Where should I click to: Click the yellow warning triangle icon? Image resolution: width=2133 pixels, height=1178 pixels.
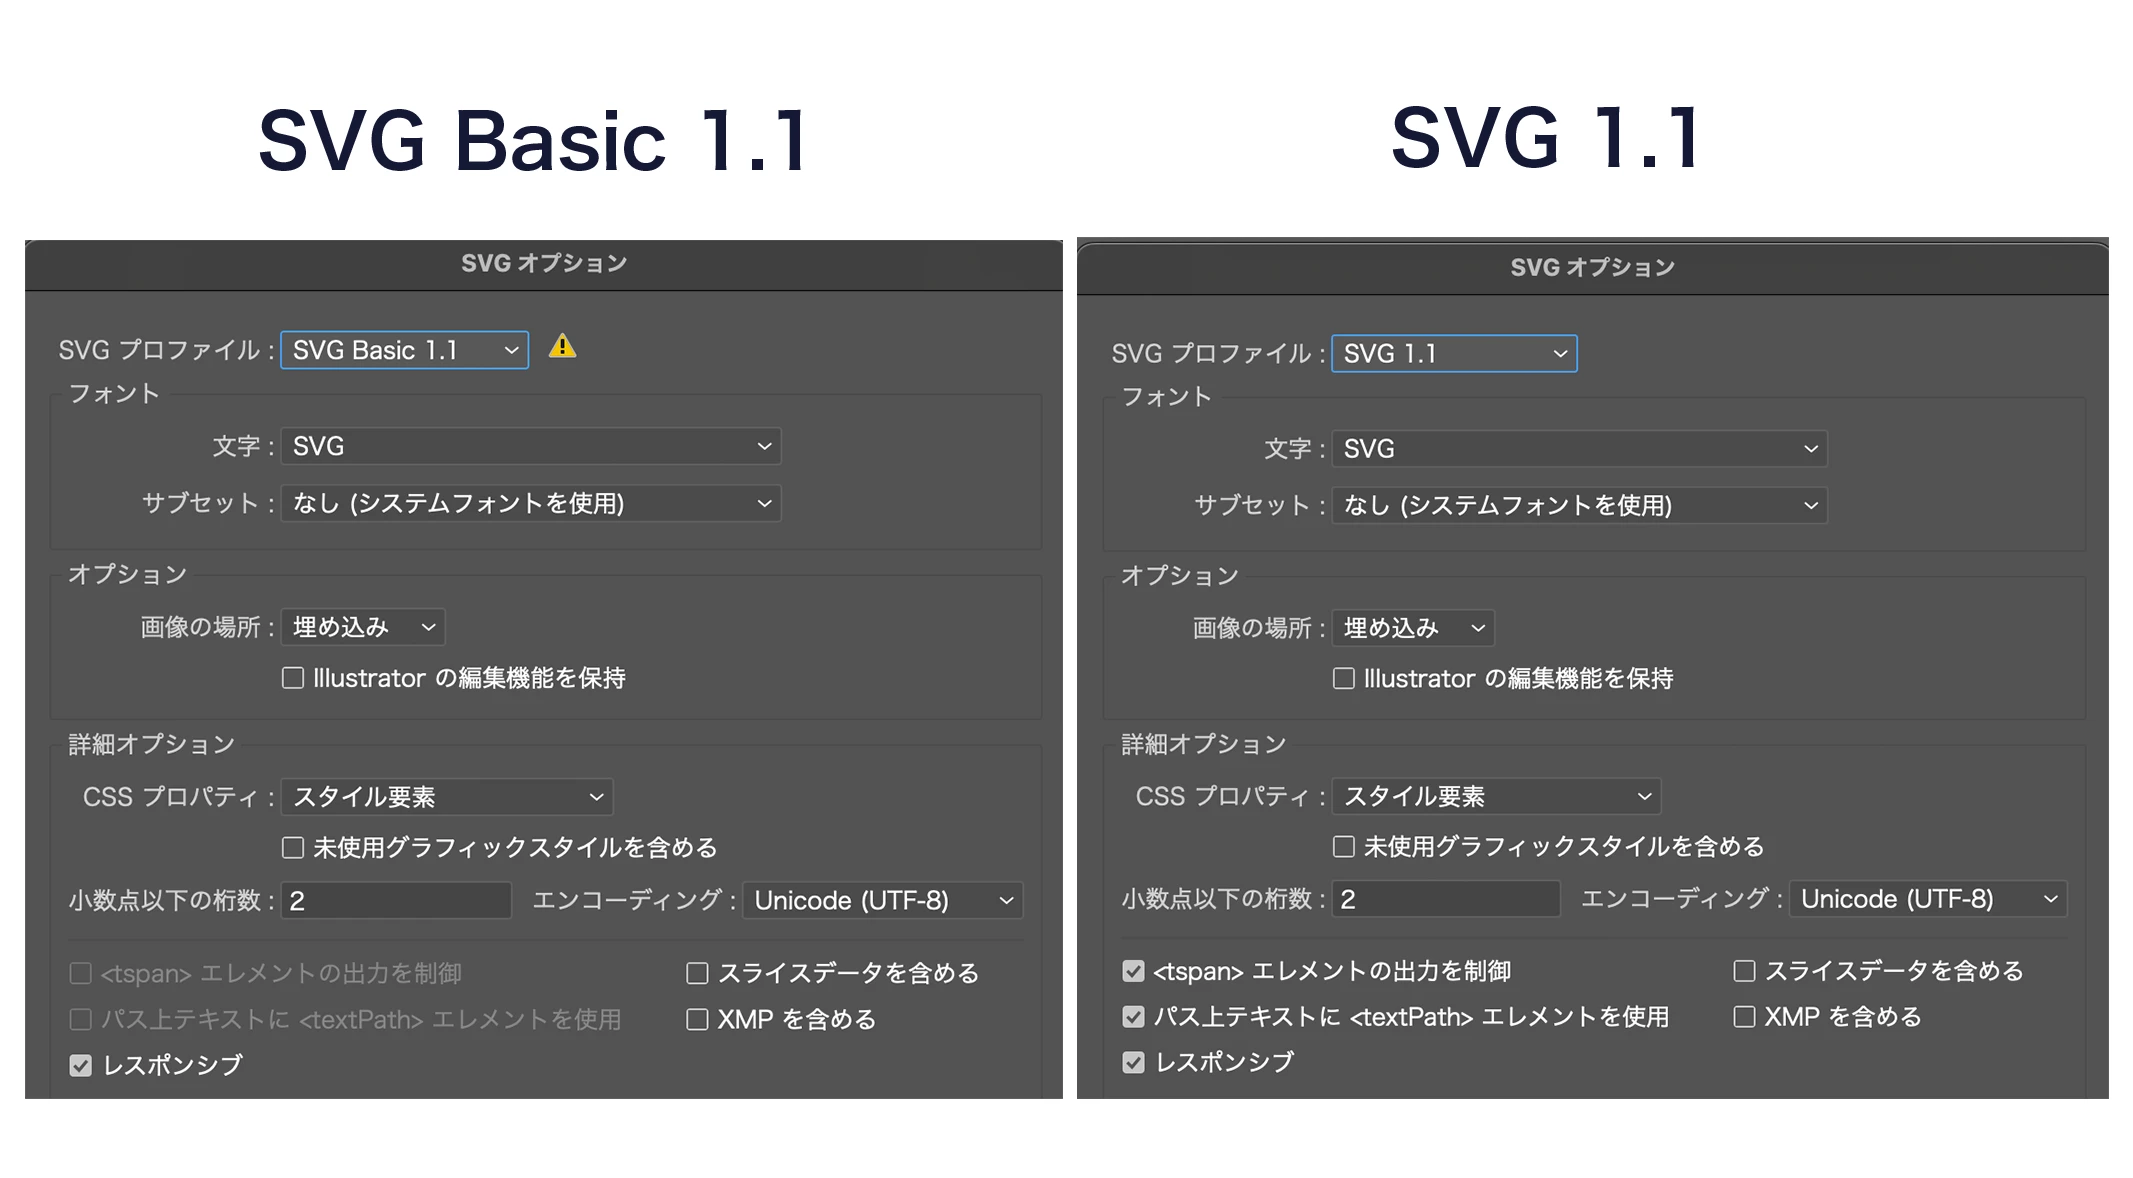click(562, 347)
